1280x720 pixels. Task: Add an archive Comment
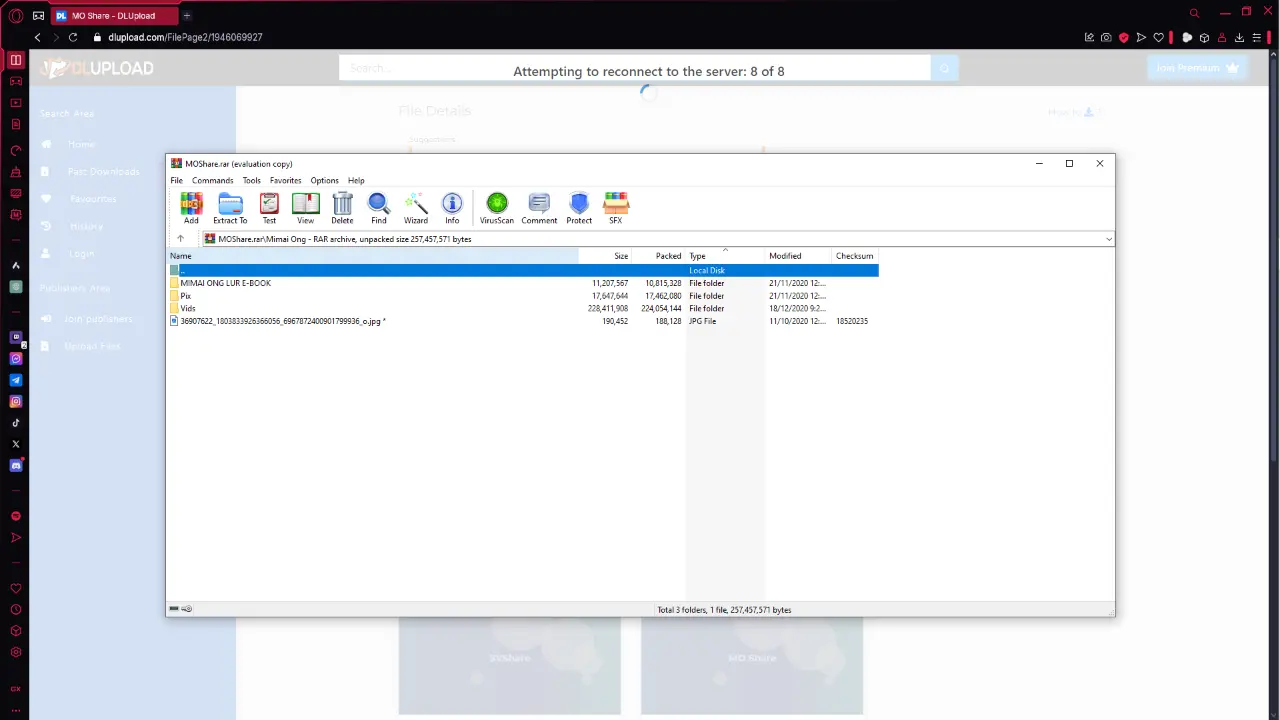(x=539, y=208)
